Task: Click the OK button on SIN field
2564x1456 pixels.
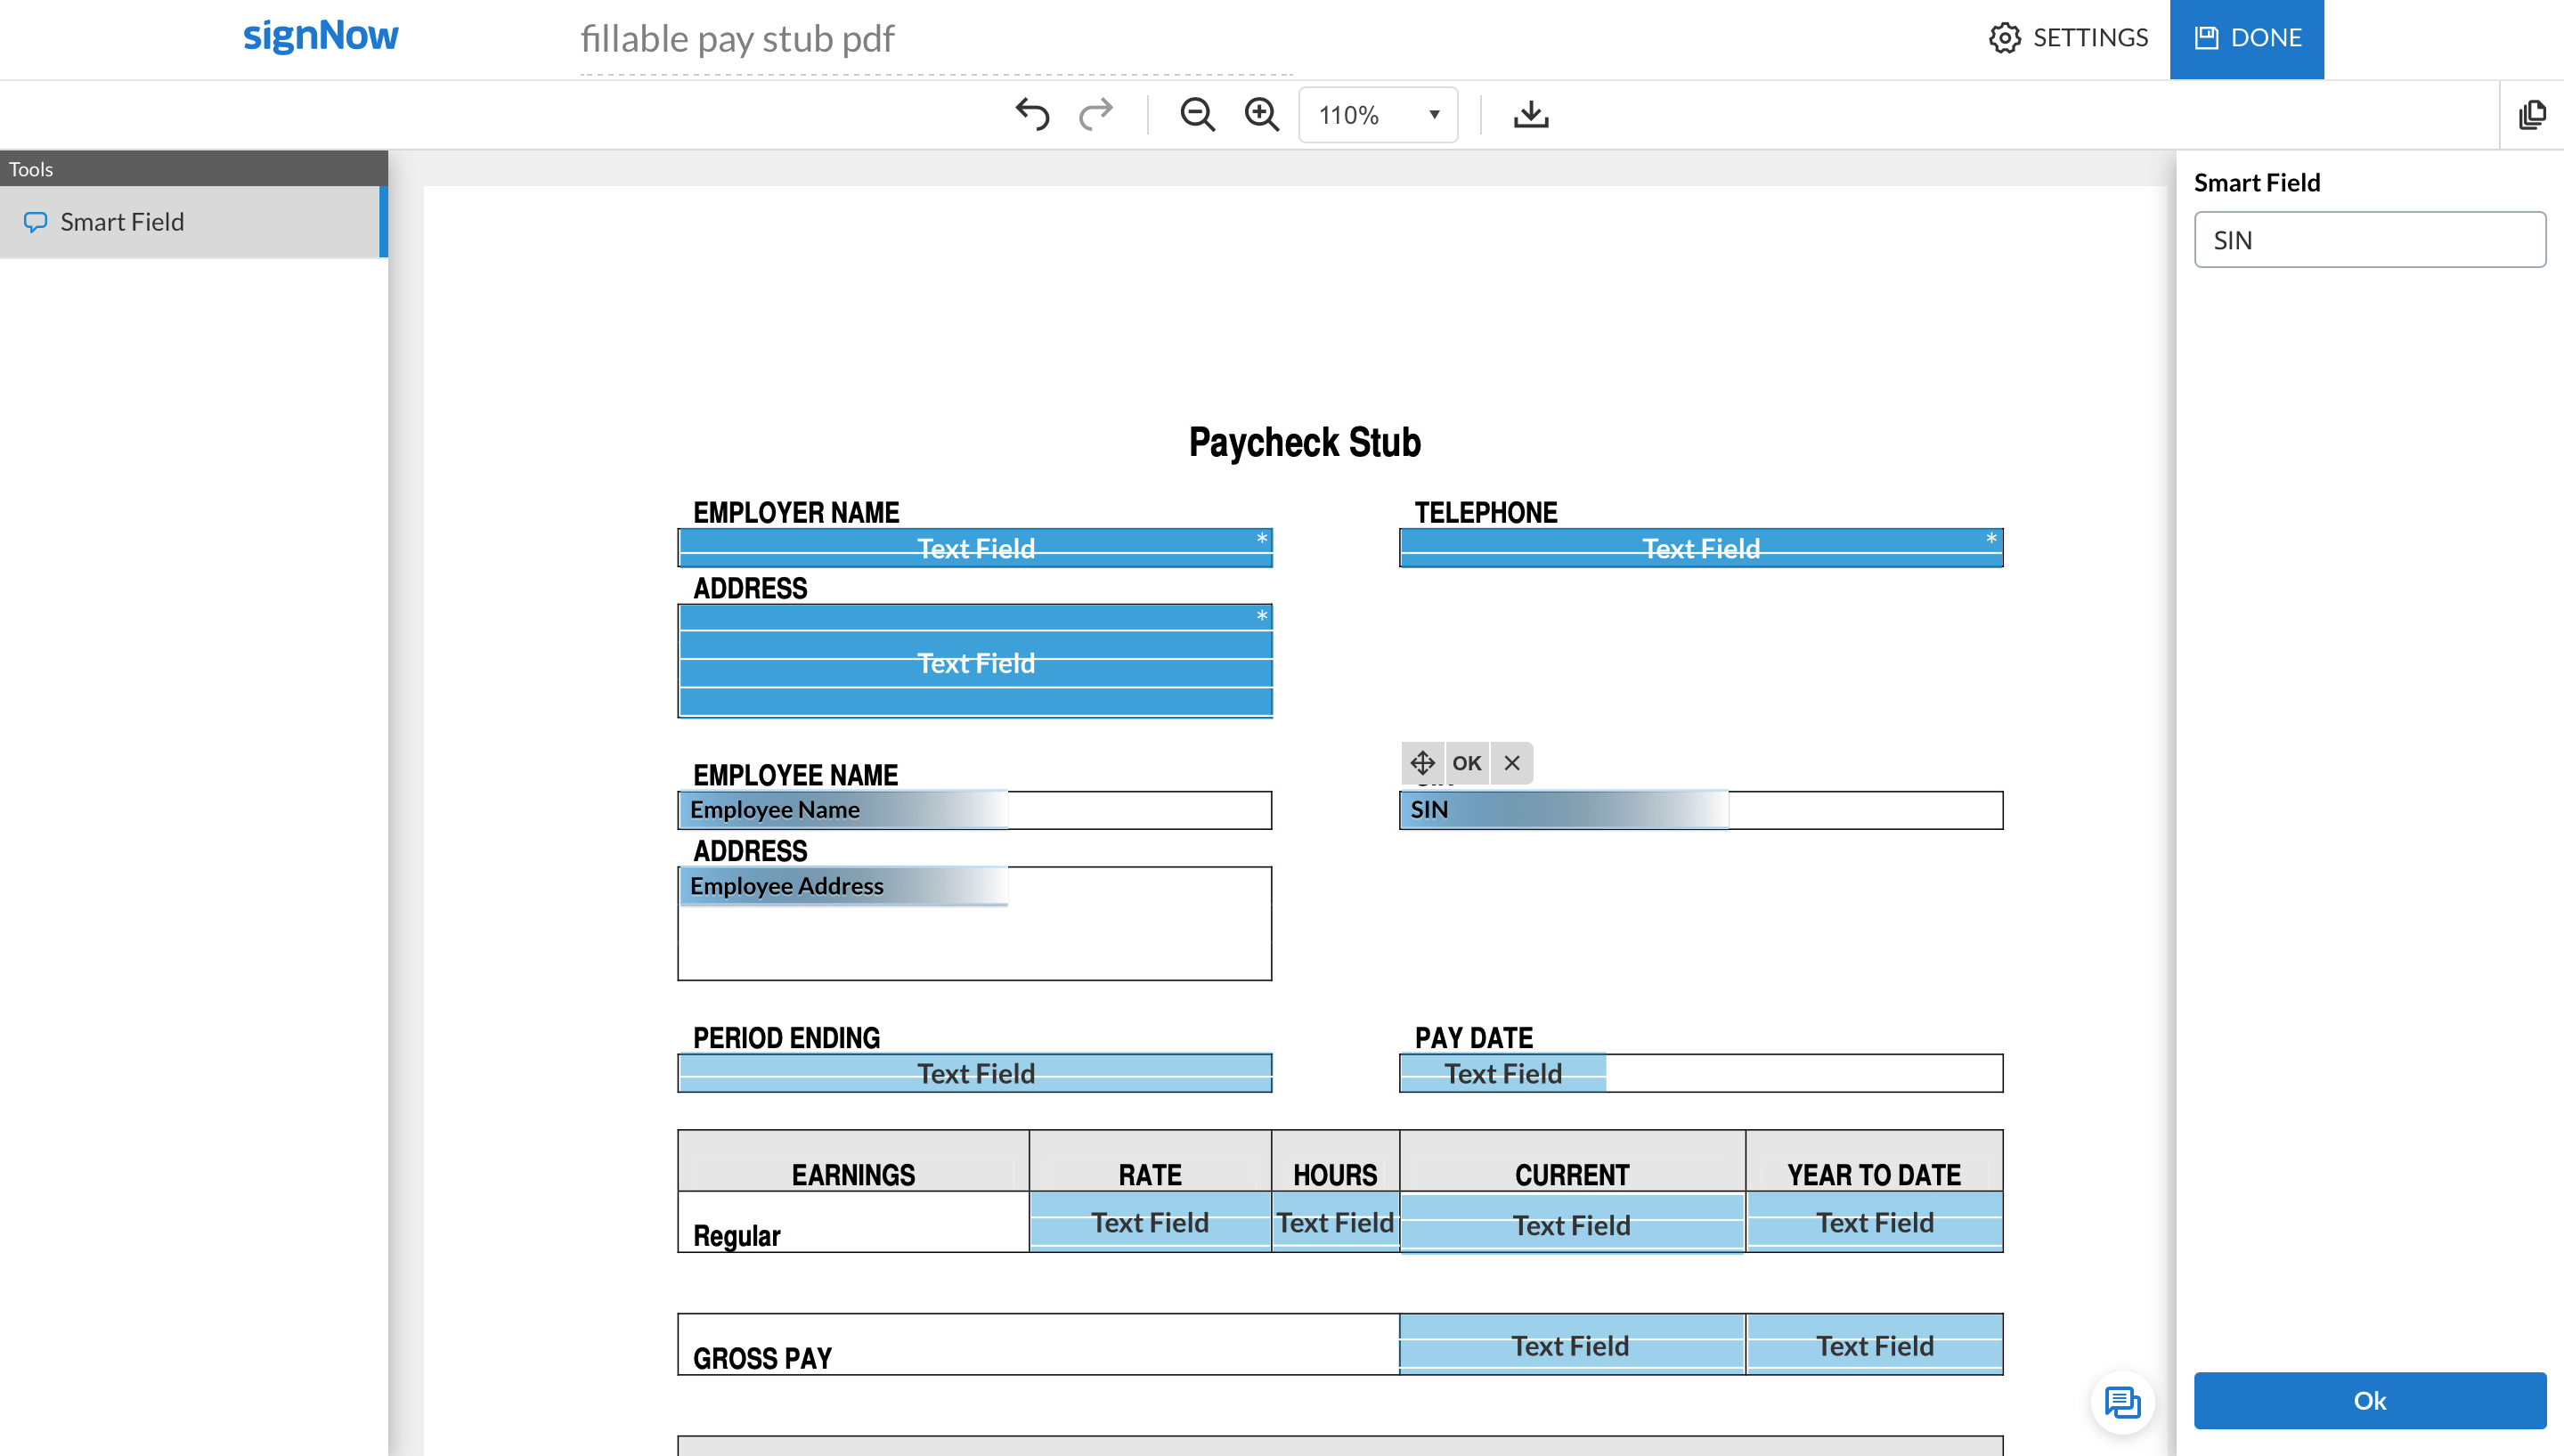Action: [1467, 762]
